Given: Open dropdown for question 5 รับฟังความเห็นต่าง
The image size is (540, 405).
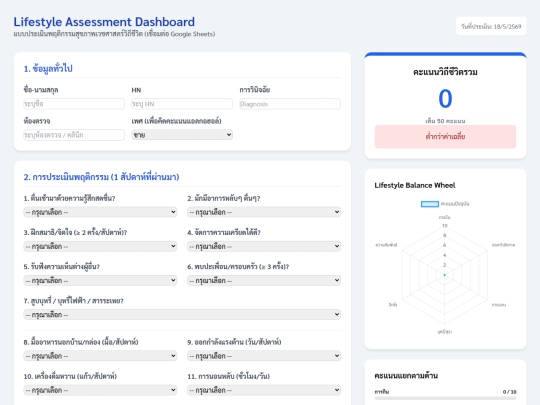Looking at the screenshot, I should coord(100,280).
